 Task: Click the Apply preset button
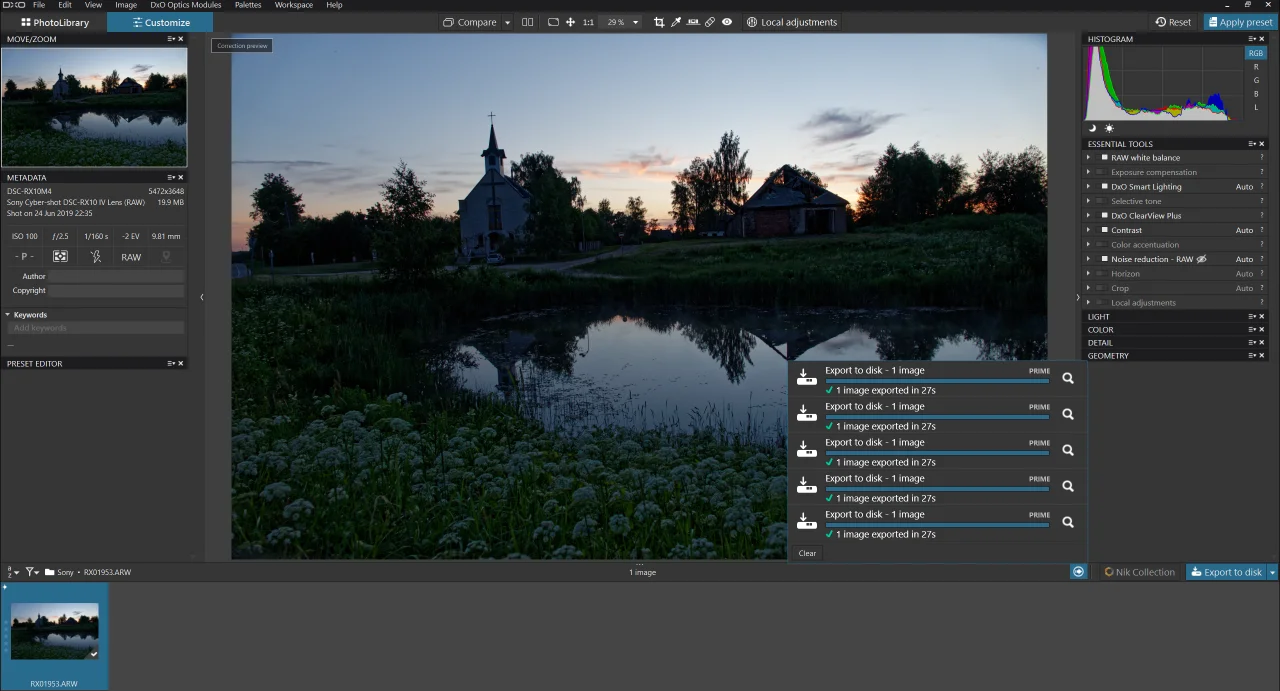coord(1239,22)
